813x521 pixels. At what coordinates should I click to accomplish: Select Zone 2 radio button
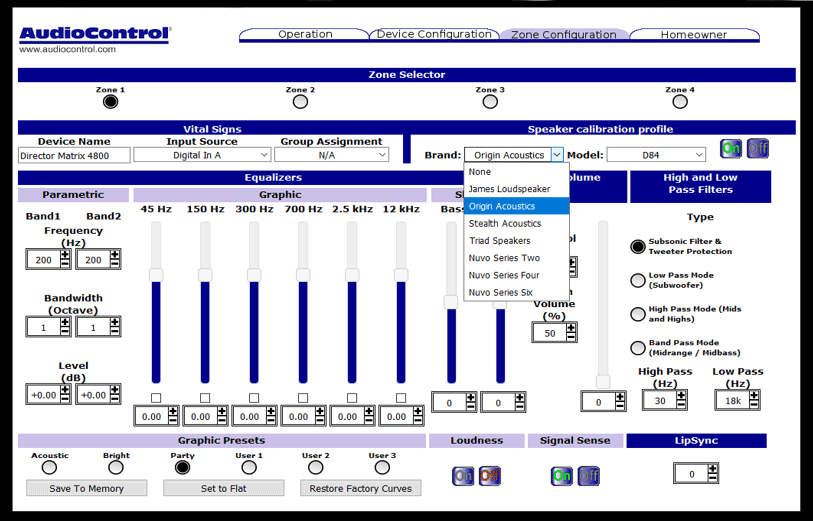tap(300, 102)
